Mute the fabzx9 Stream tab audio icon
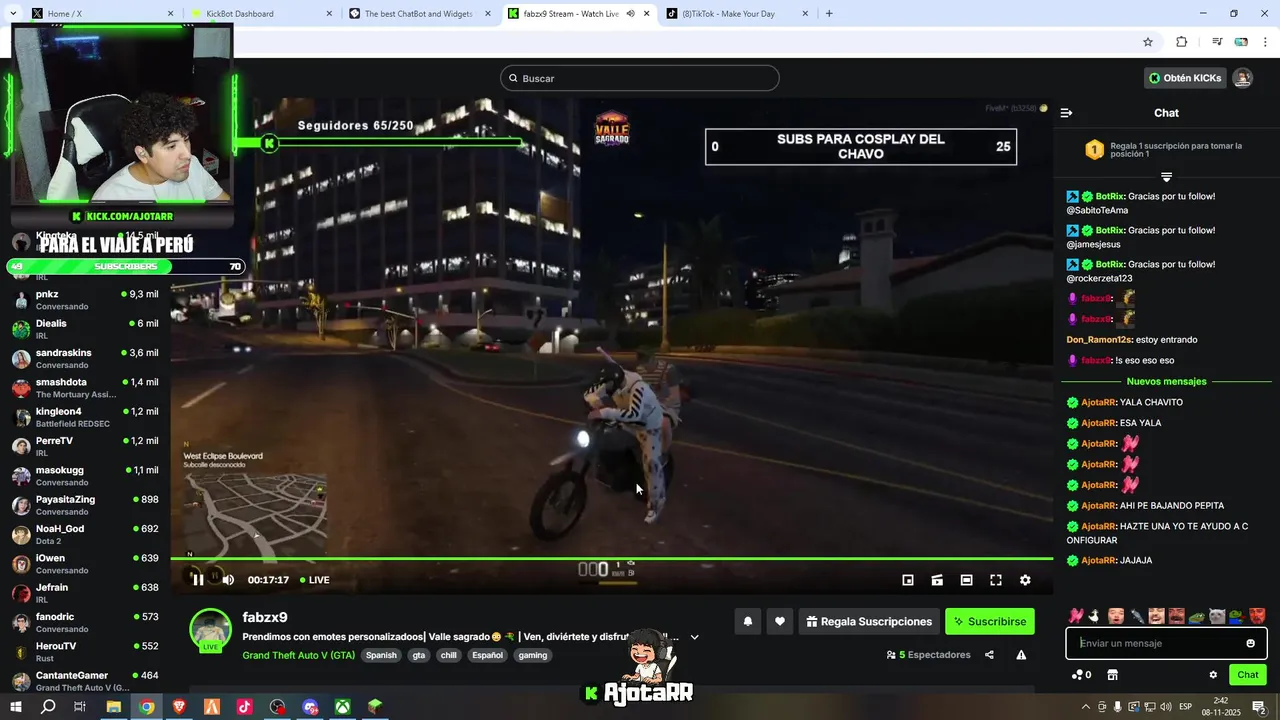Screen dimensions: 1280x720 click(x=631, y=14)
